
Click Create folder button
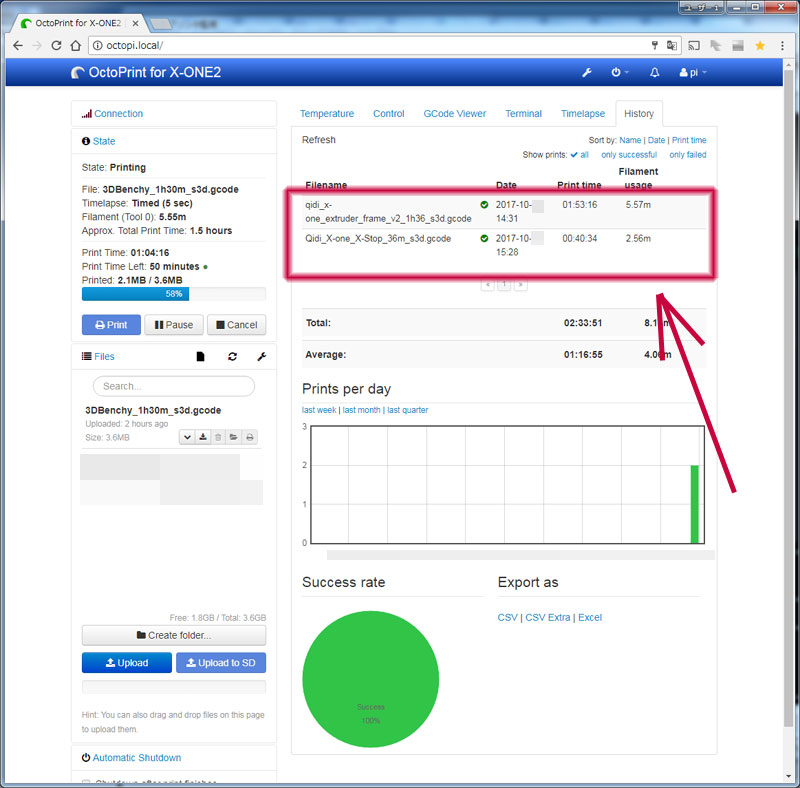click(174, 635)
